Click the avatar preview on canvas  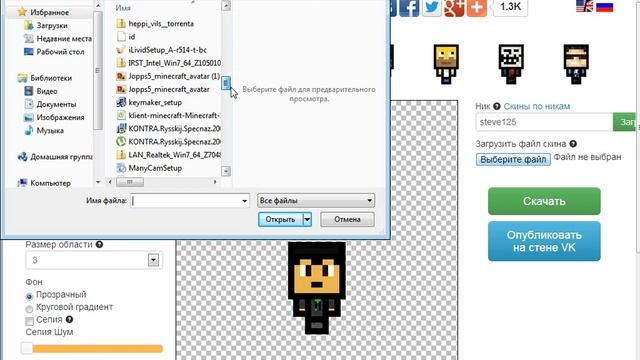point(317,288)
